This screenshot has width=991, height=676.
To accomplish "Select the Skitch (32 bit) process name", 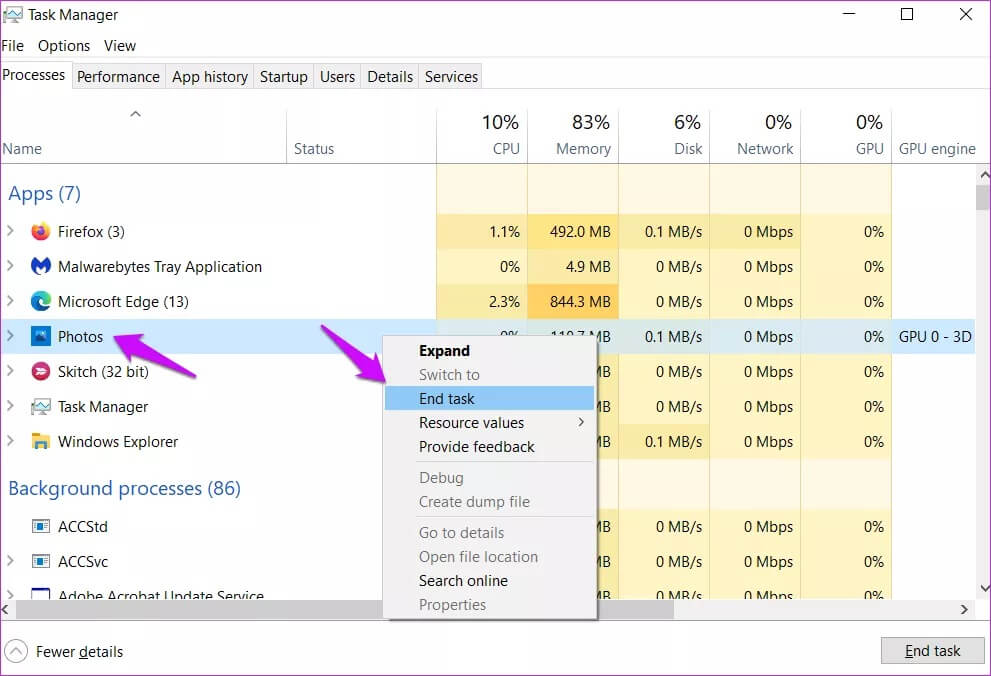I will [x=103, y=371].
